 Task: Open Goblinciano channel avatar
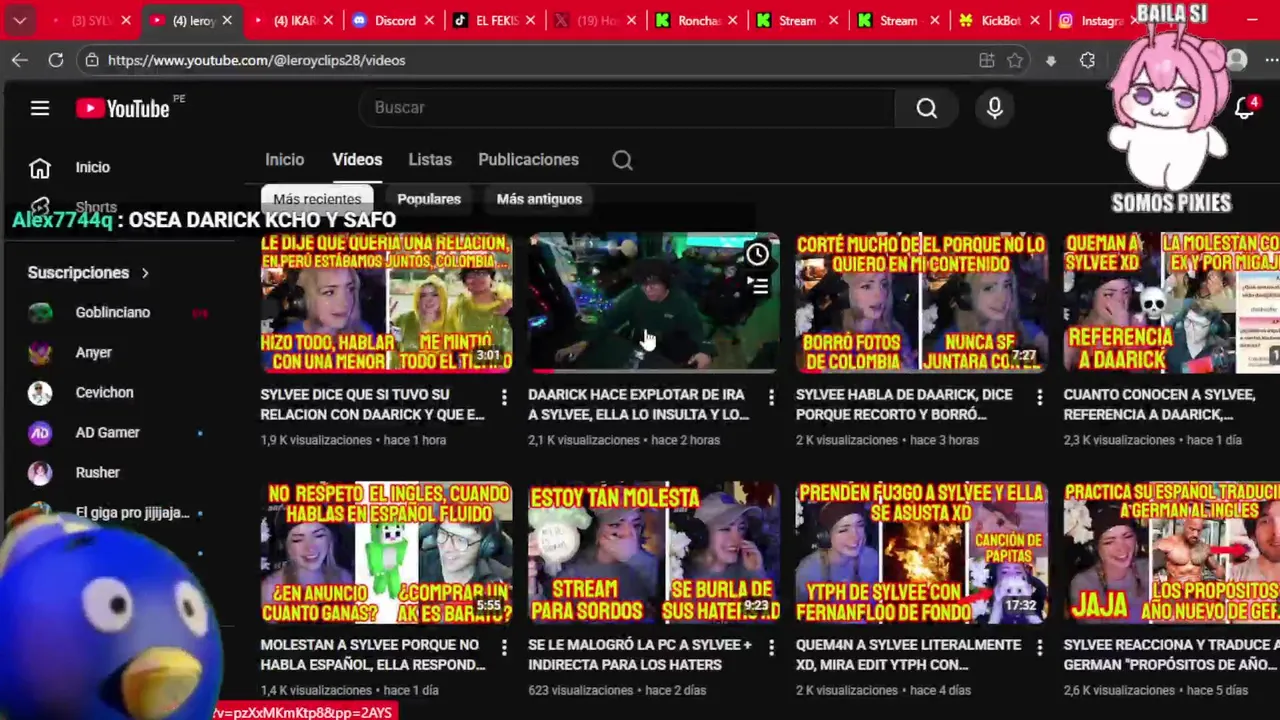pos(40,313)
